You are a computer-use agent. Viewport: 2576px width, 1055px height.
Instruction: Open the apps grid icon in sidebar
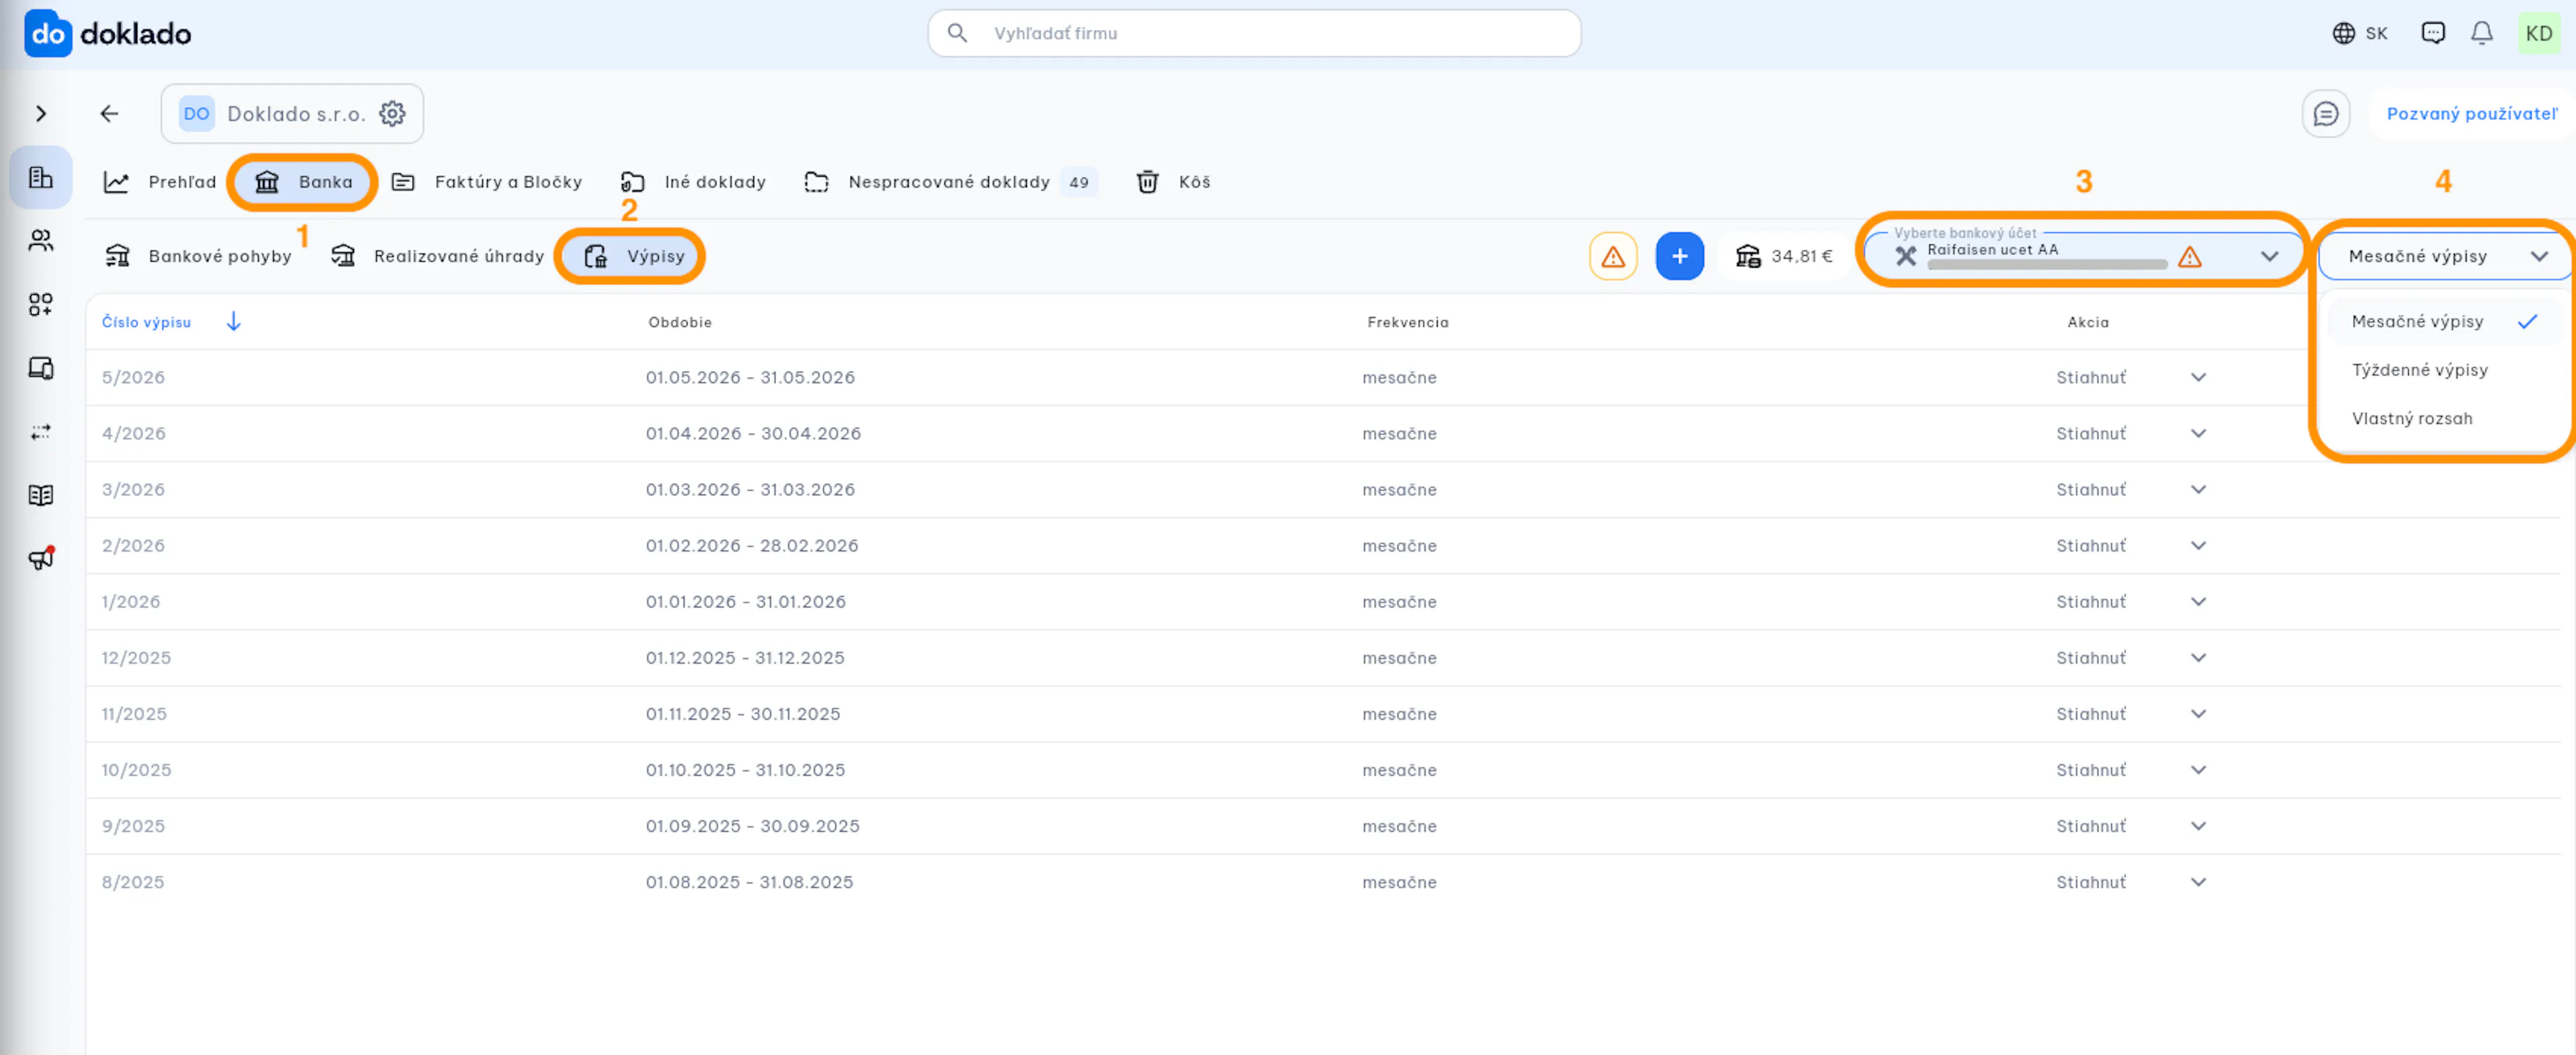(41, 304)
